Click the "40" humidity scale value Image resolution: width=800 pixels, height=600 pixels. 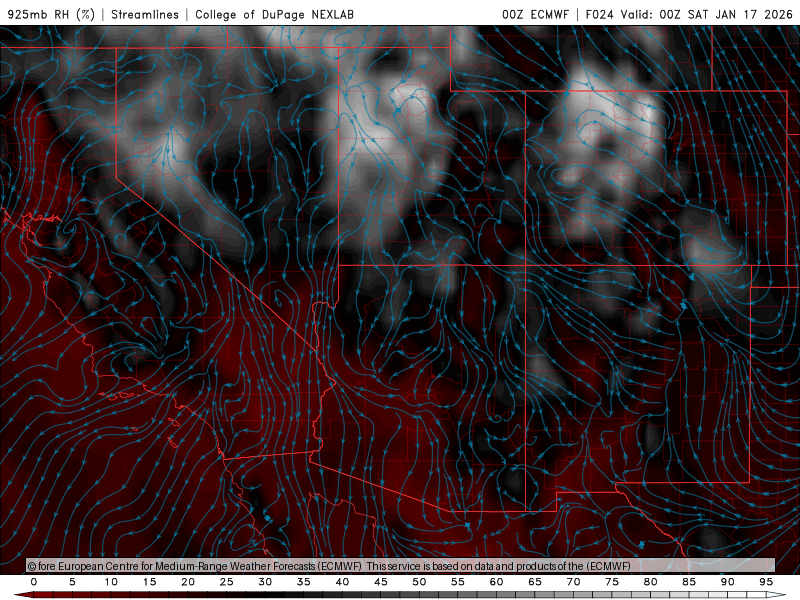(342, 582)
